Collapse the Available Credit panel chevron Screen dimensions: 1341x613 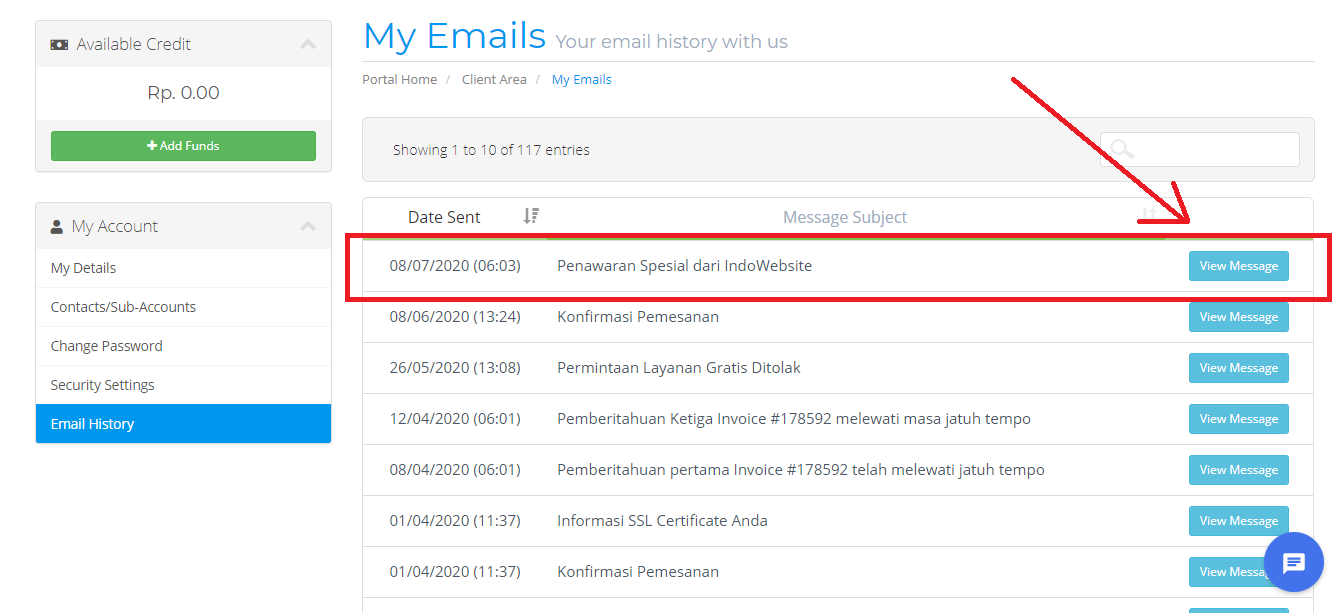(308, 44)
